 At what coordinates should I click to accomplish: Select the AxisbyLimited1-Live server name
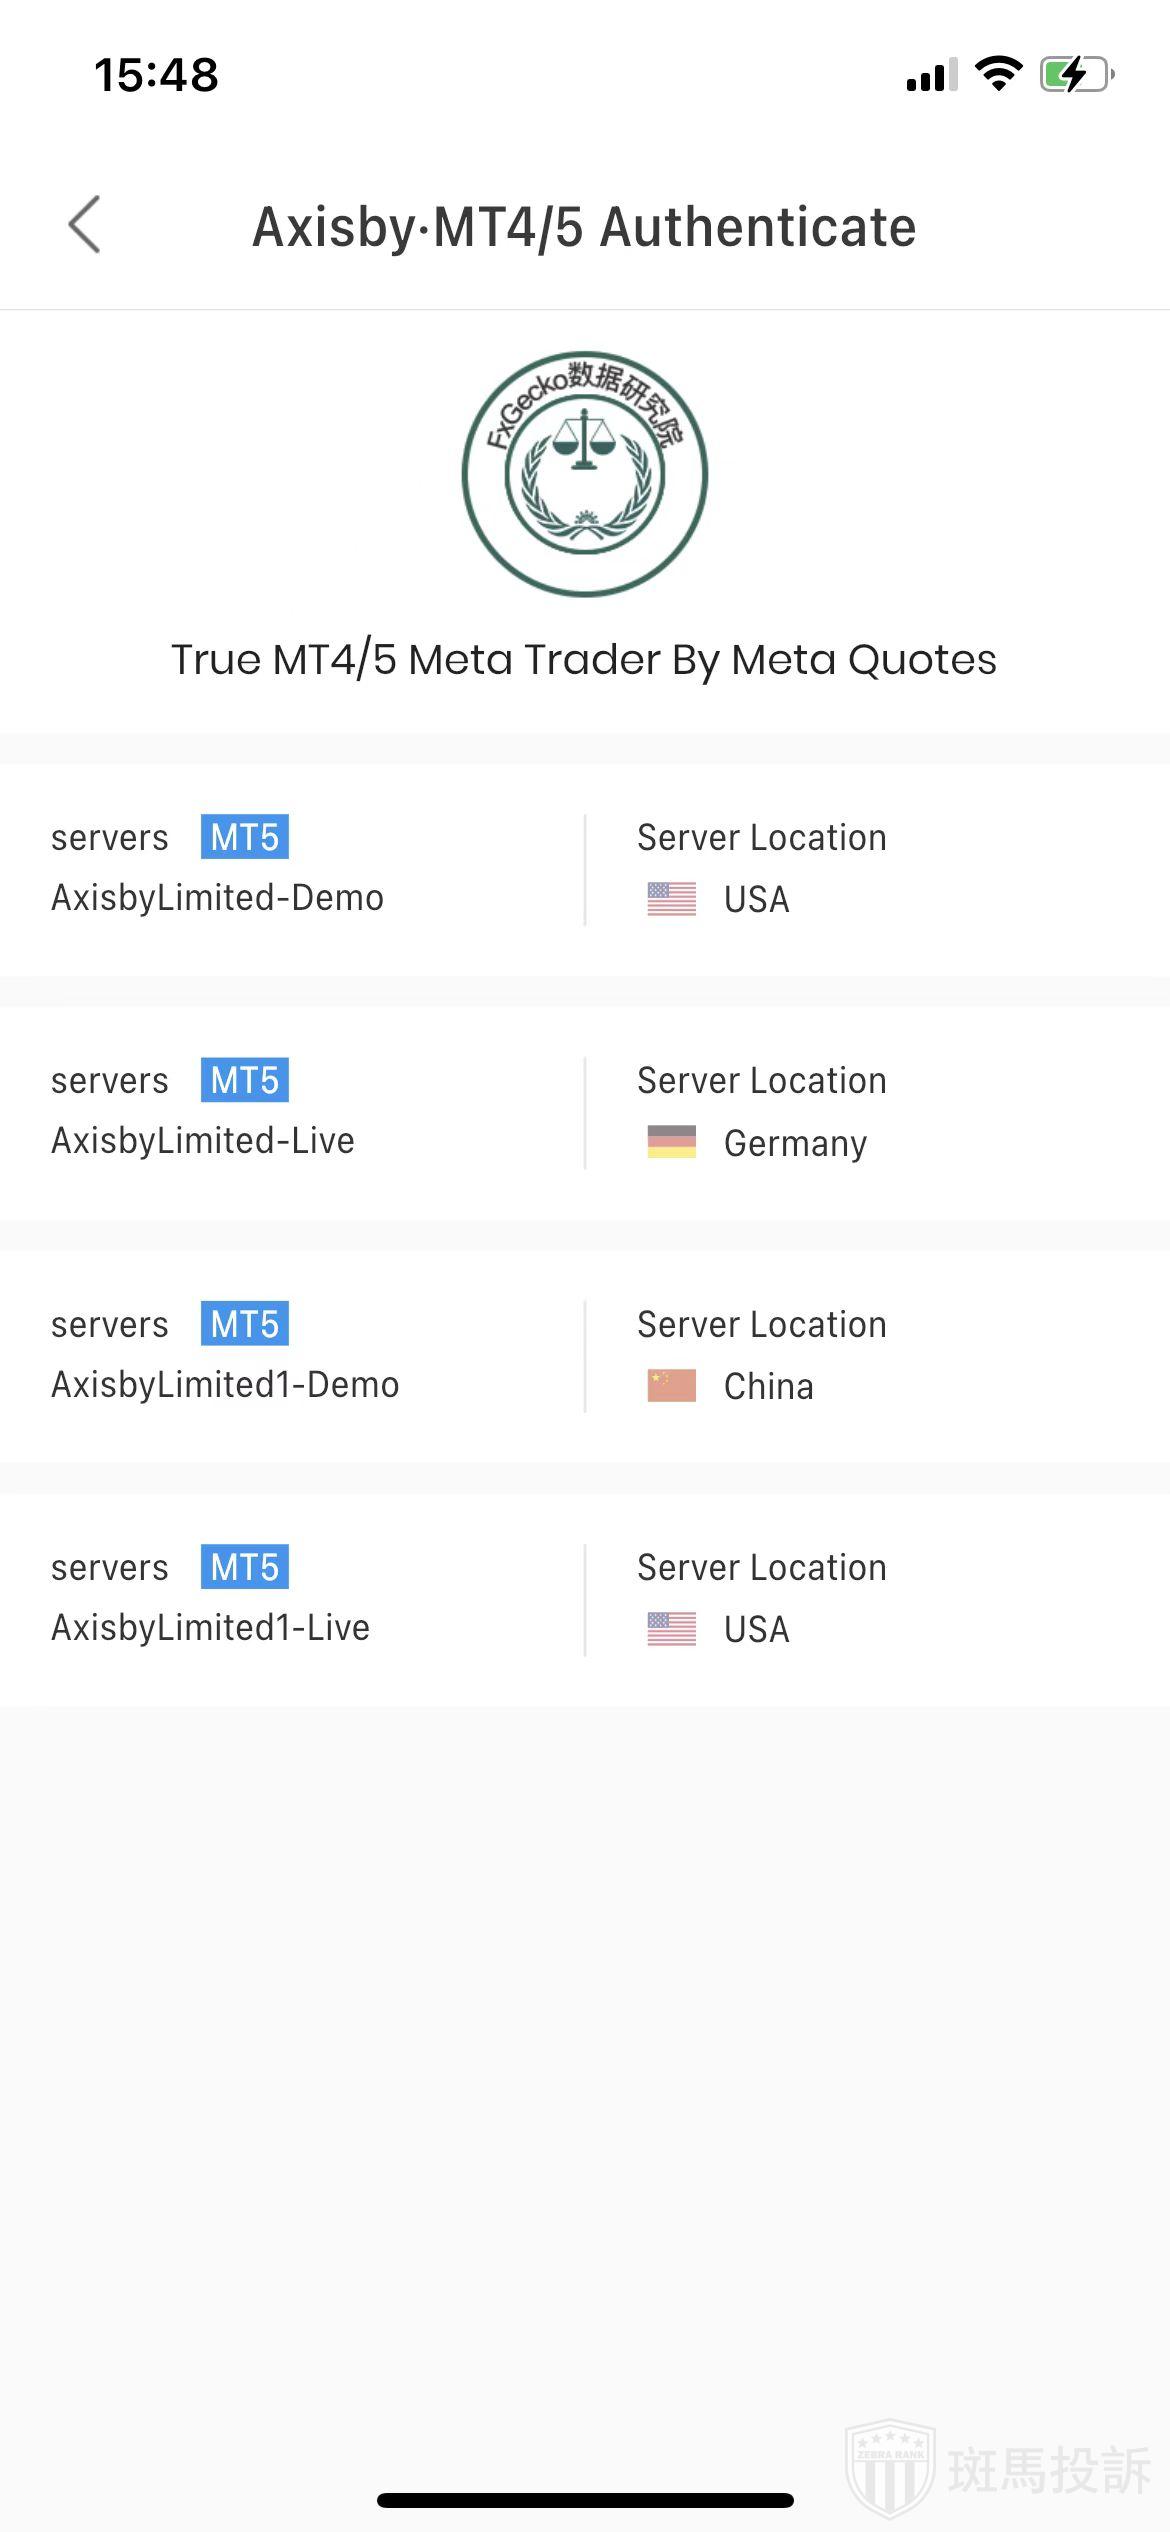210,1628
